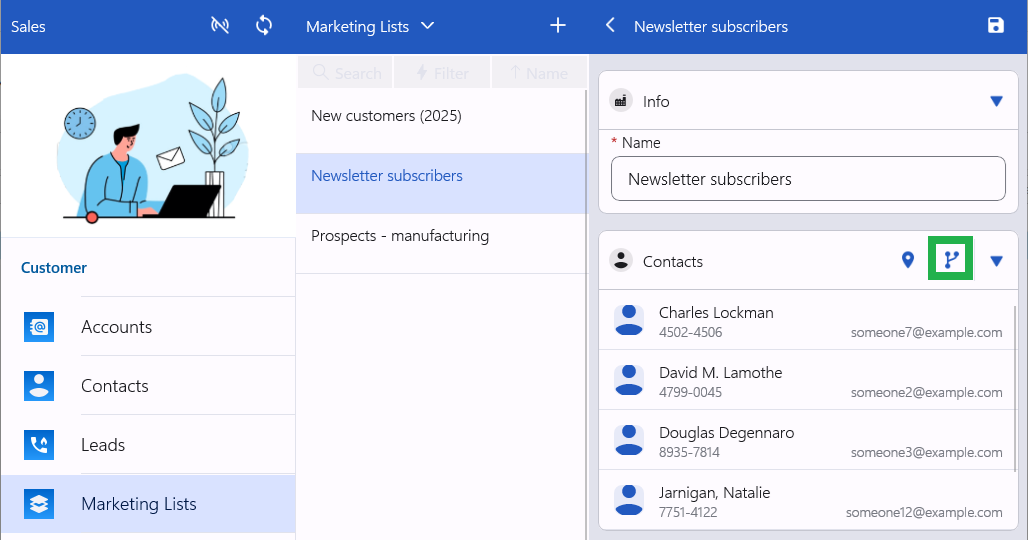1028x540 pixels.
Task: Show contacts on map with pin icon
Action: pyautogui.click(x=908, y=261)
